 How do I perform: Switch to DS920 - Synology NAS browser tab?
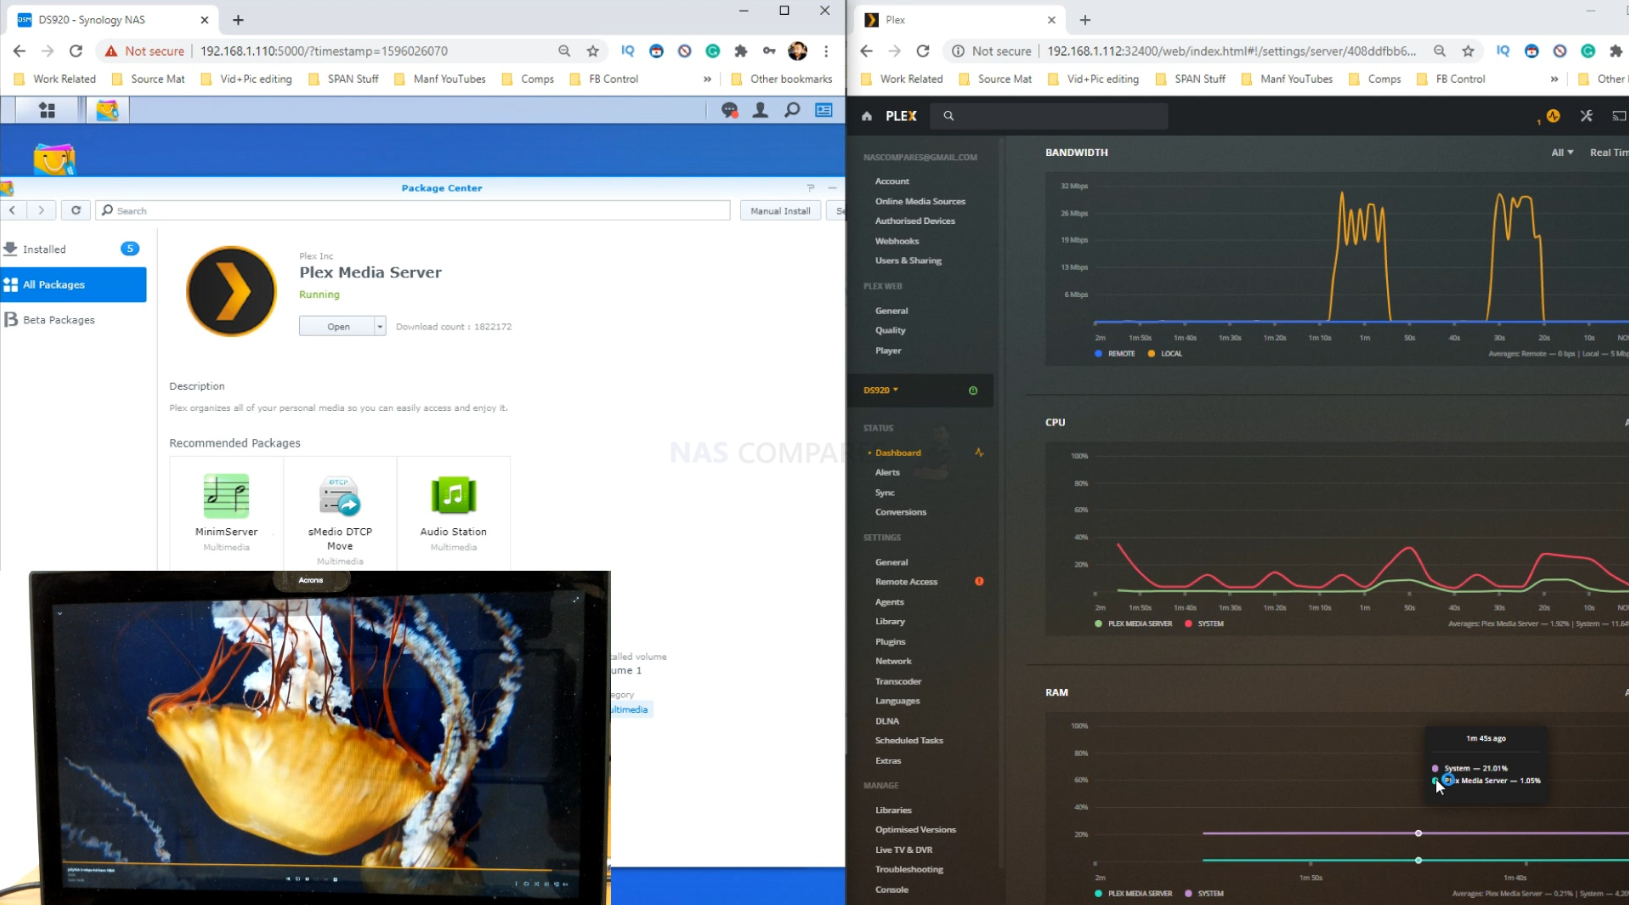pyautogui.click(x=114, y=20)
